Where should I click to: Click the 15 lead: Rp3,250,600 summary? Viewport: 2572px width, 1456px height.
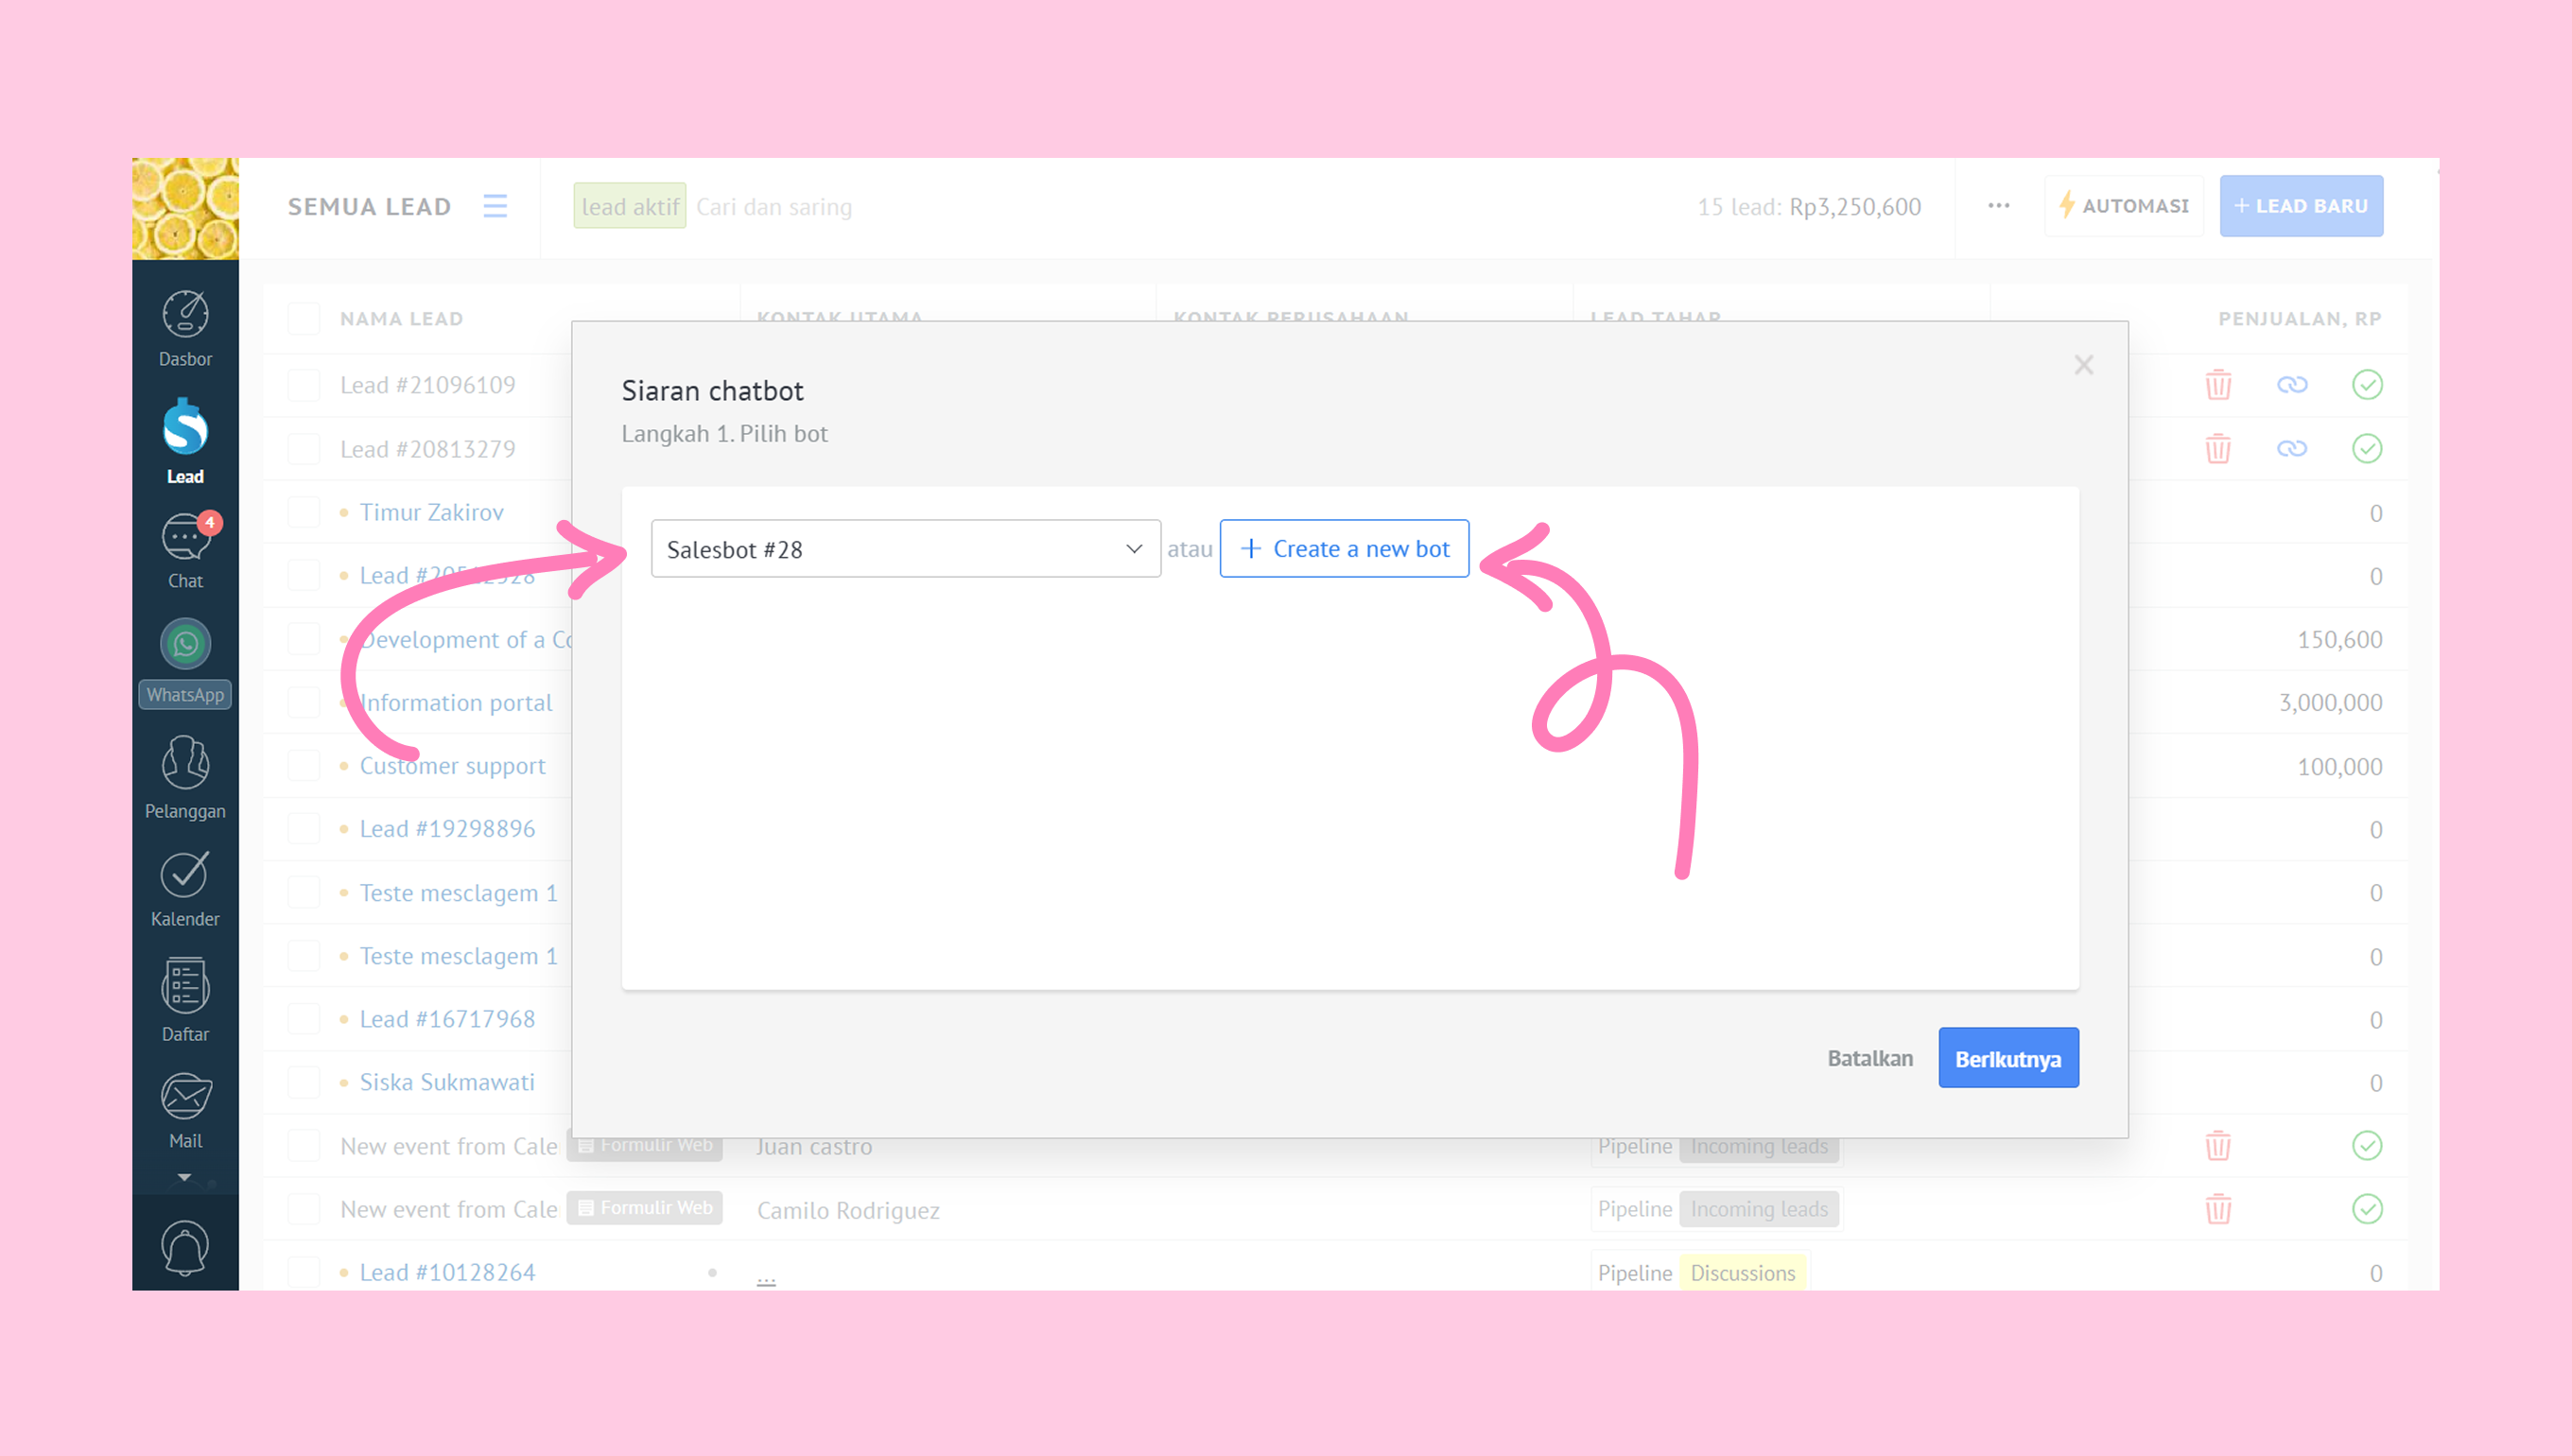(1808, 207)
